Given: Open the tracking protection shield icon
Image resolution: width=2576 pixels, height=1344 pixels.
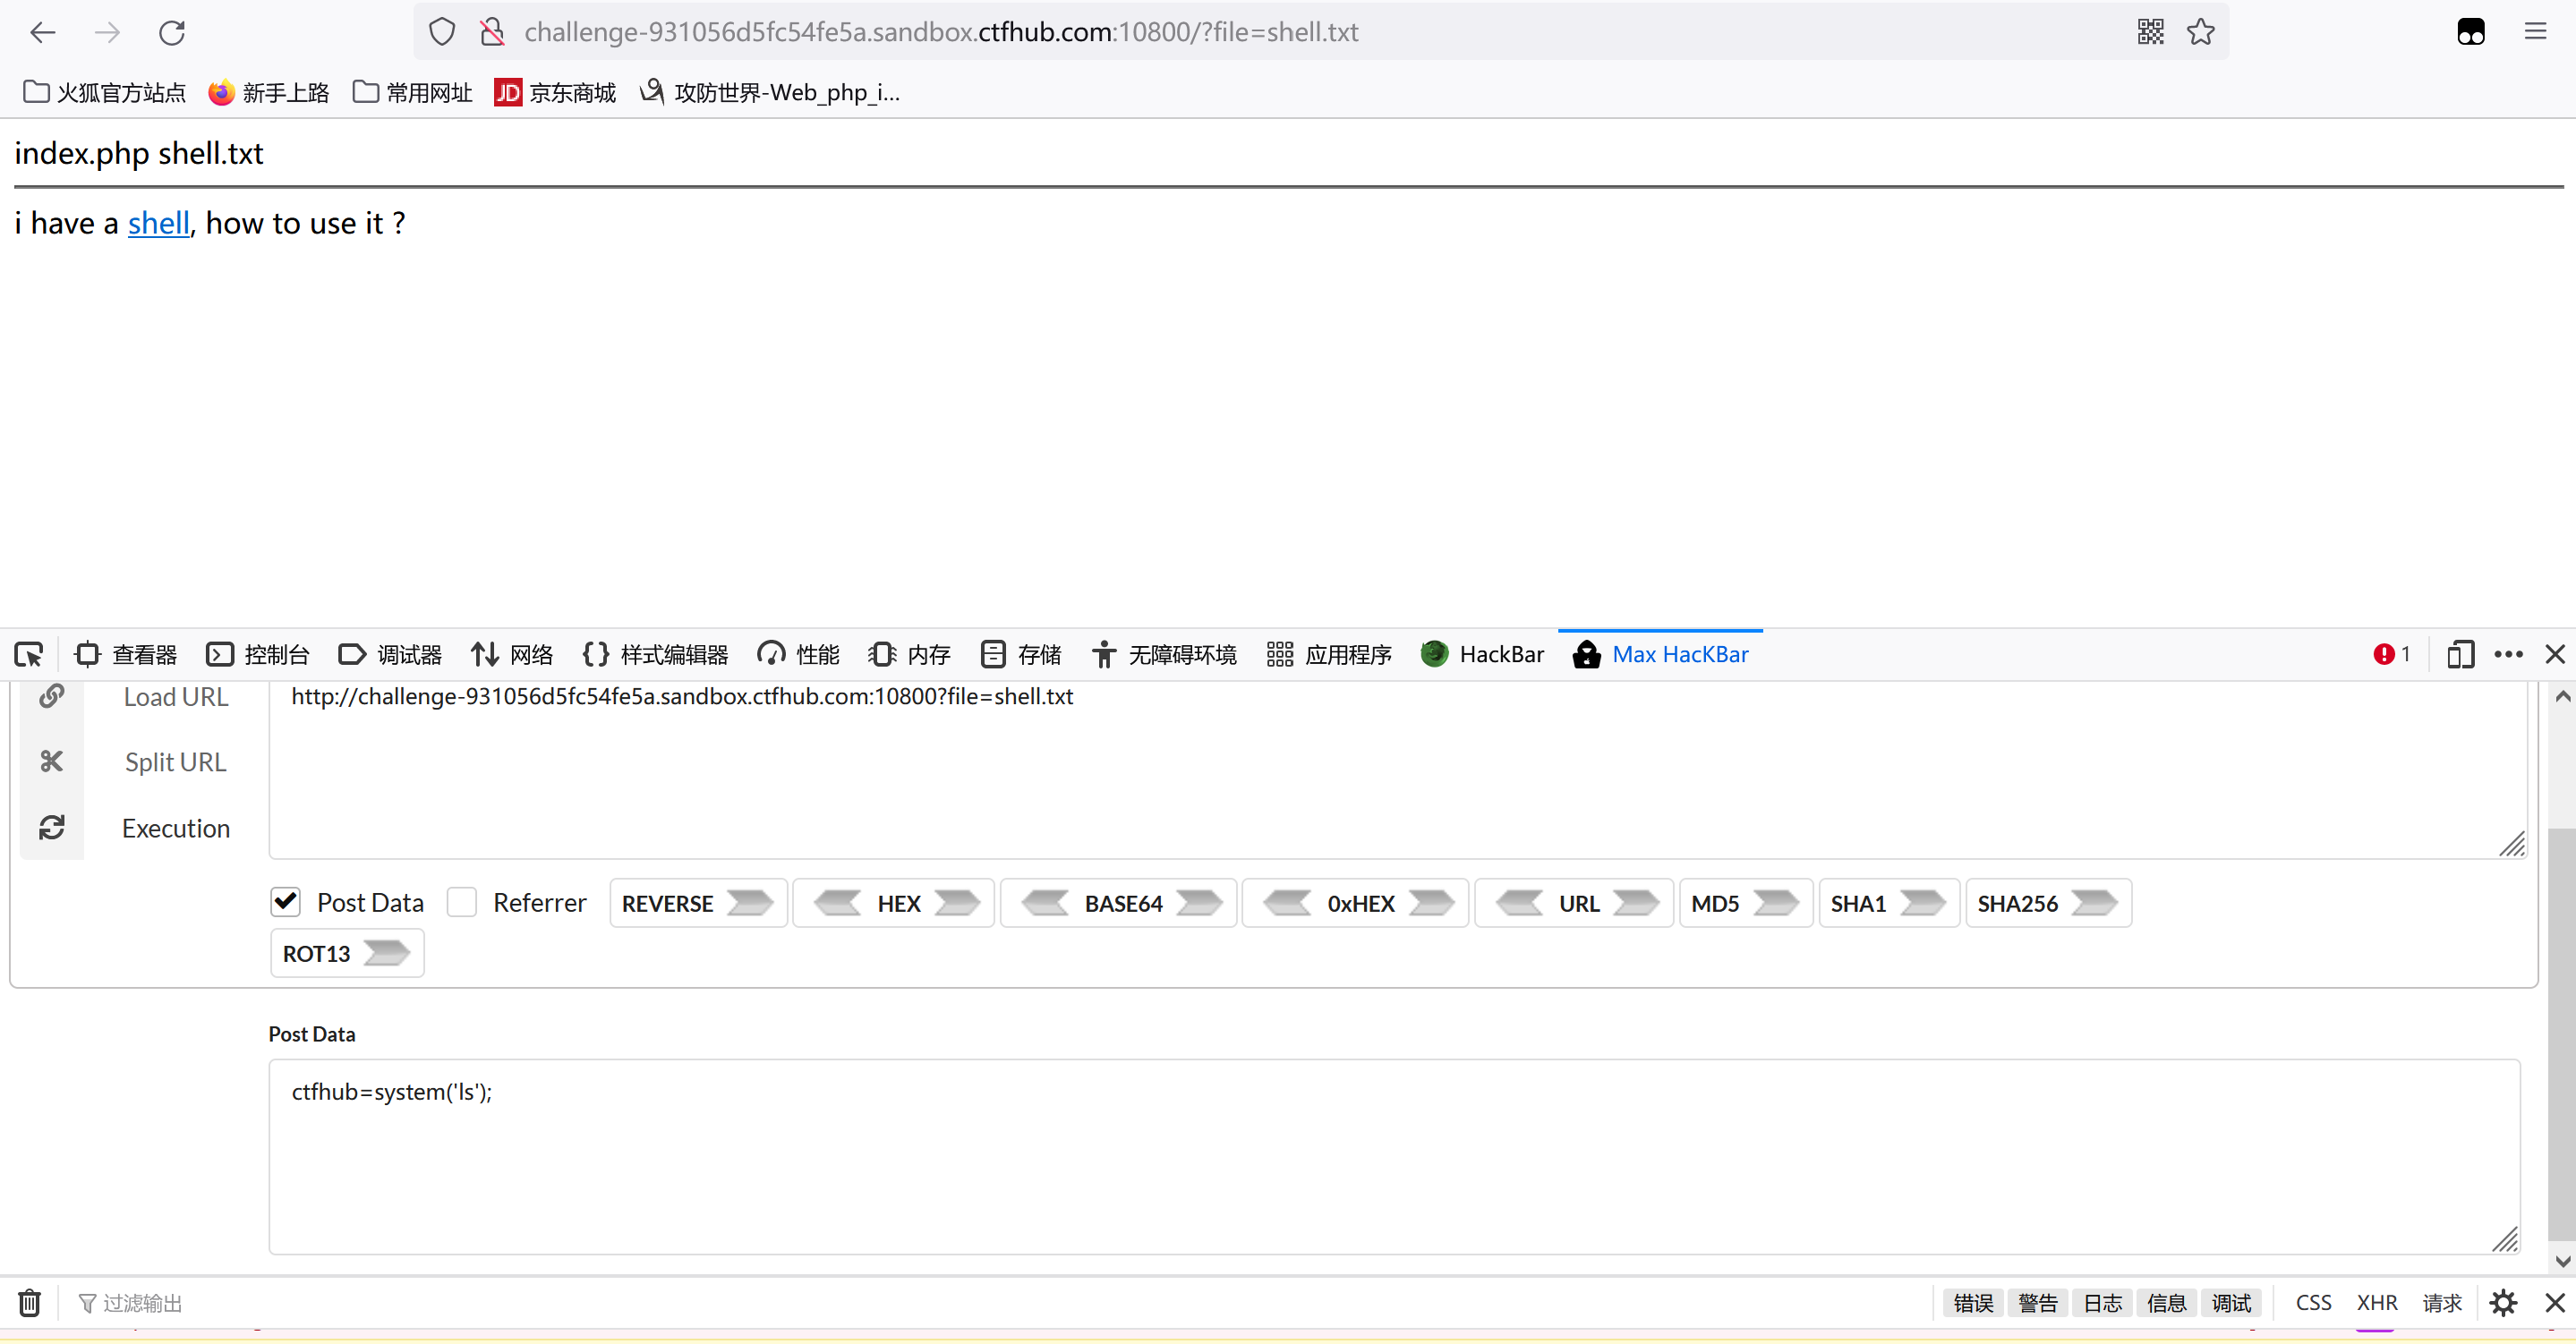Looking at the screenshot, I should click(x=442, y=32).
